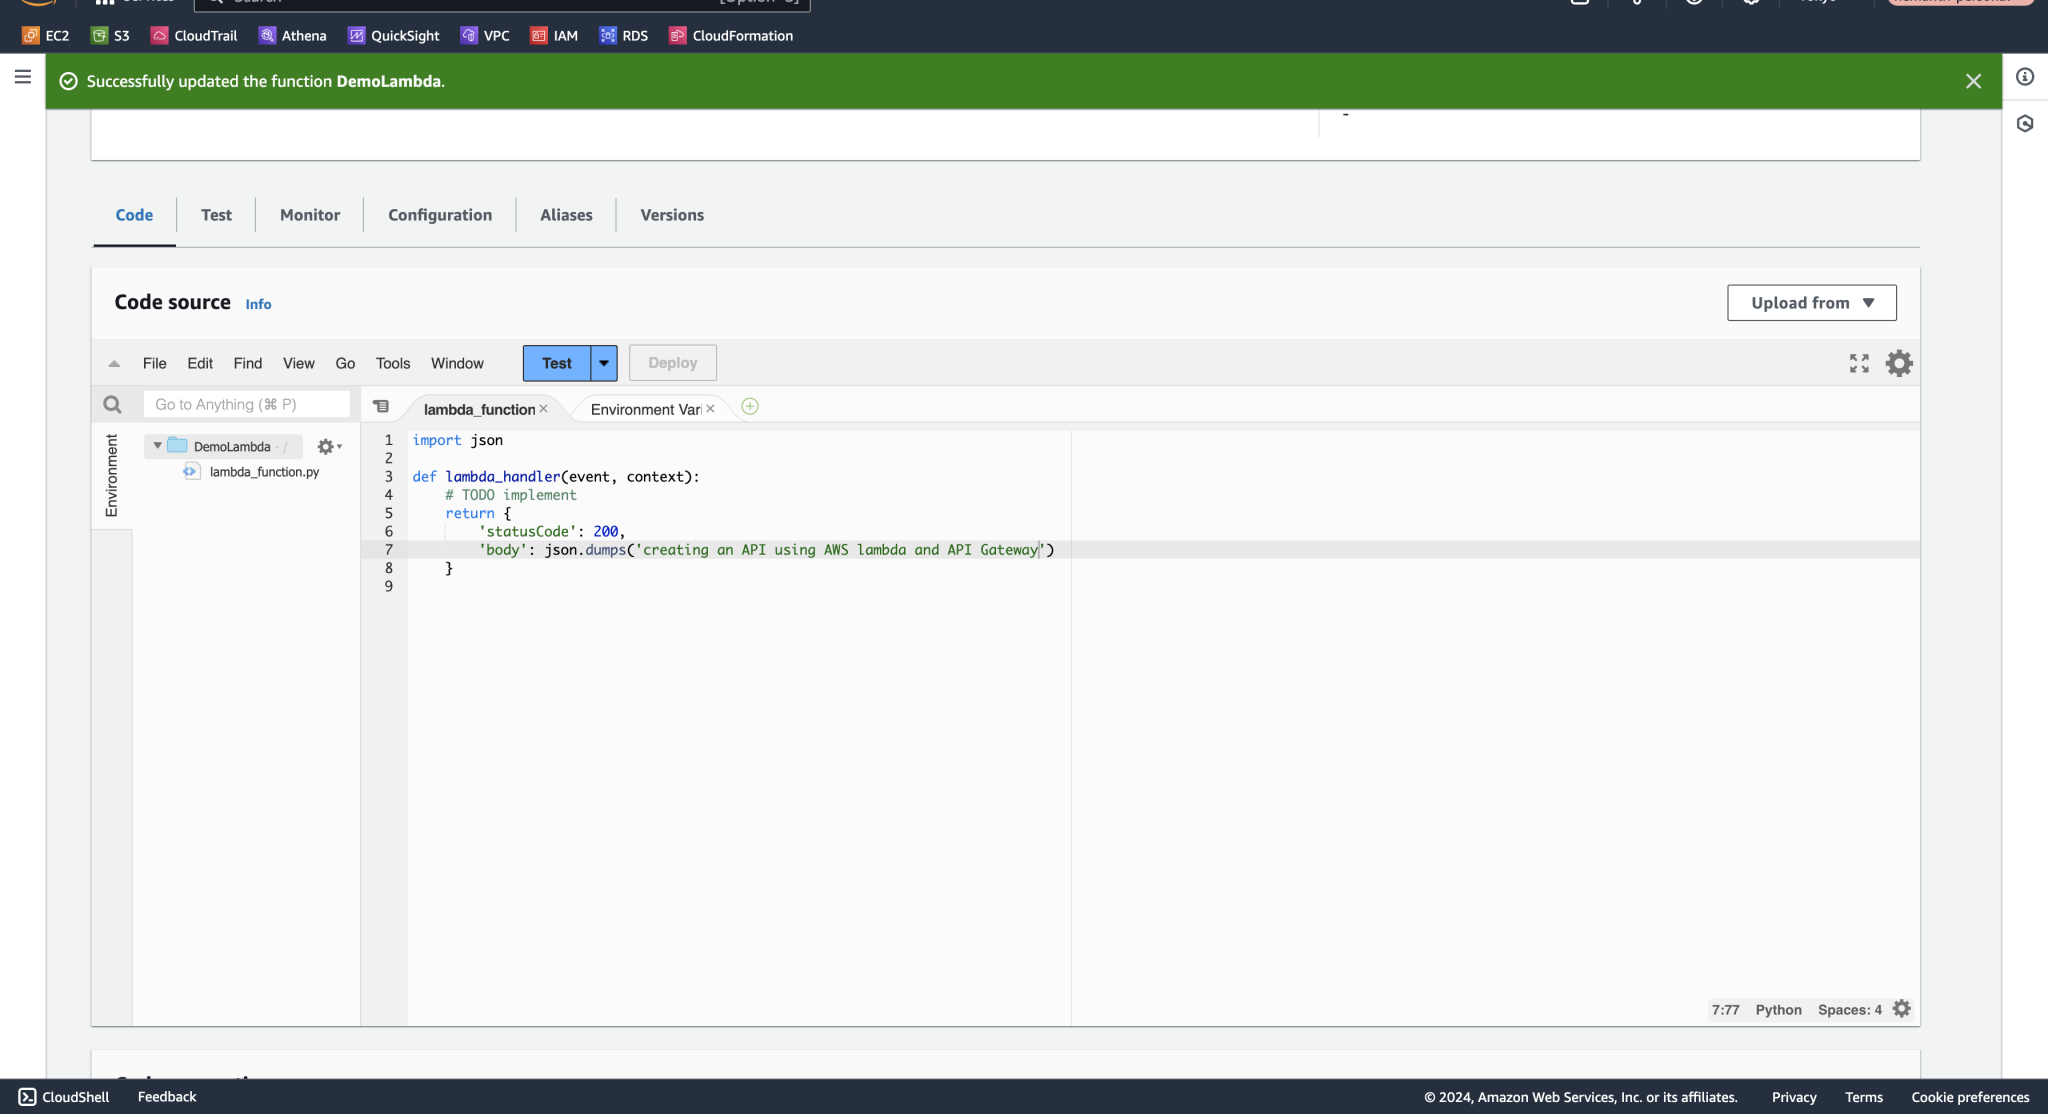
Task: Expand the Upload from dropdown
Action: click(x=1811, y=303)
